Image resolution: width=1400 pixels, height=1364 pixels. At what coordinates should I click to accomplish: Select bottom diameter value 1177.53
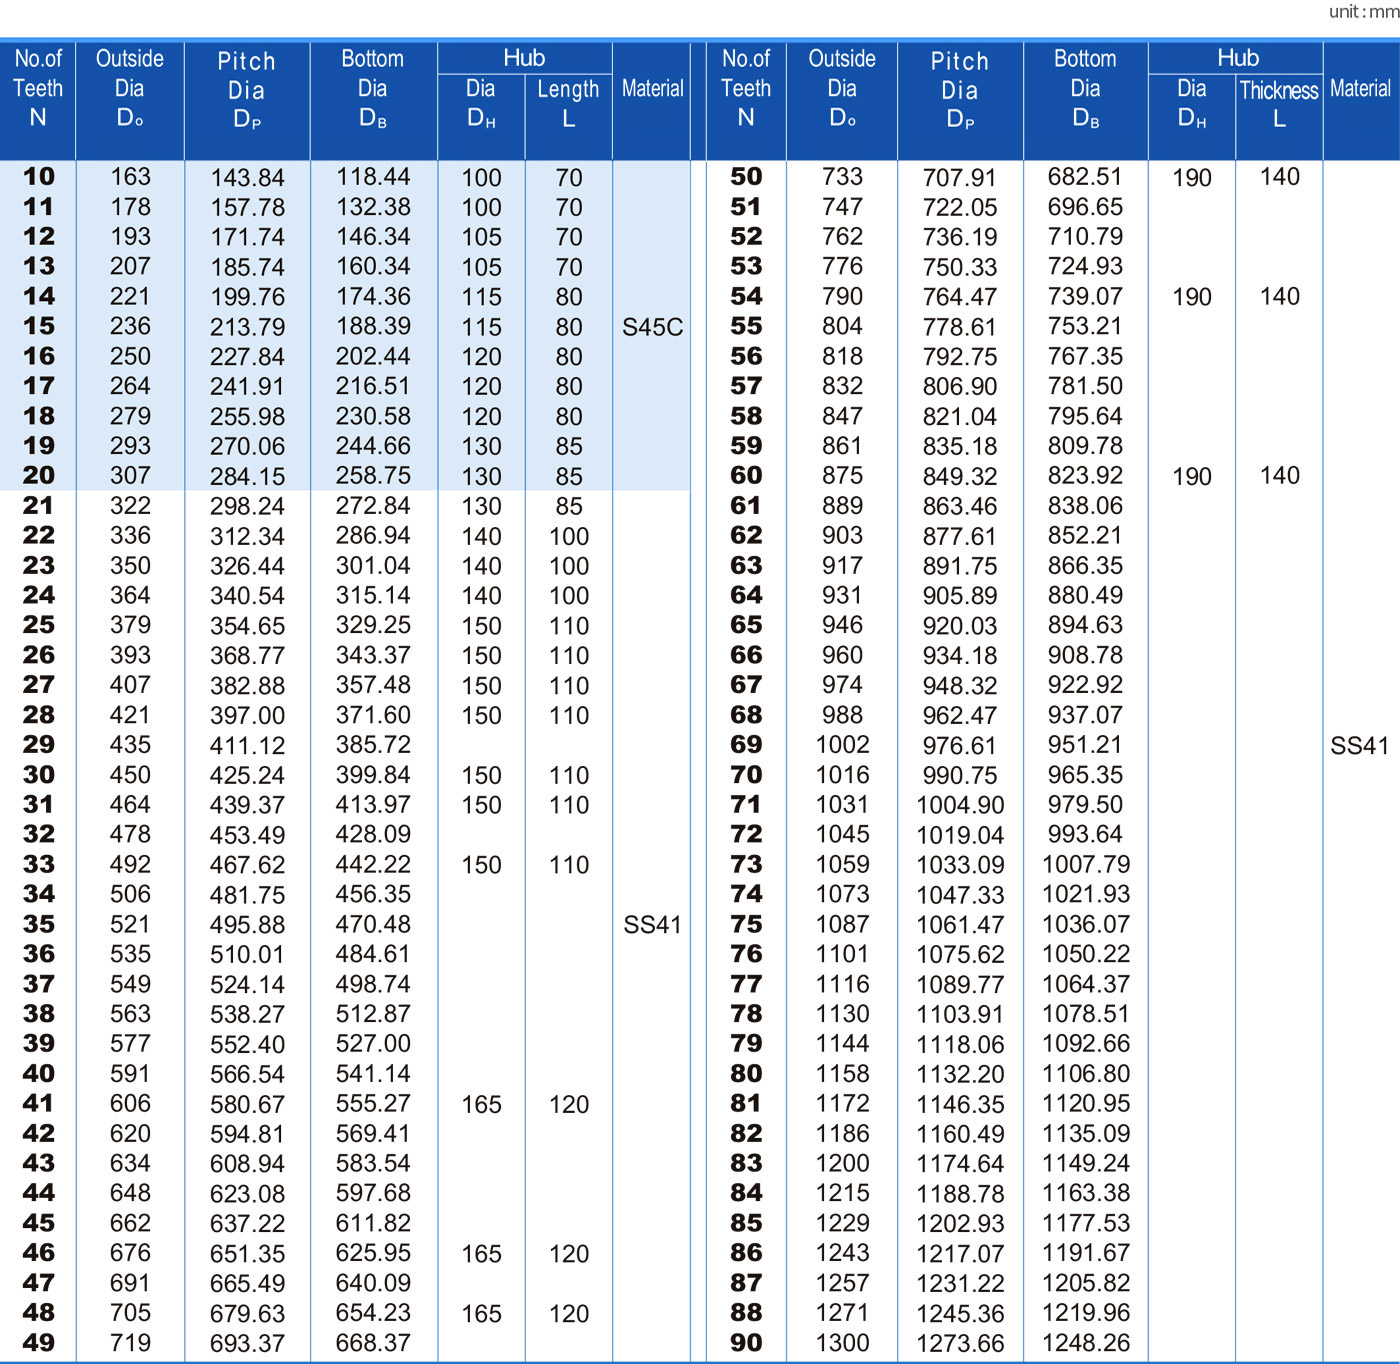click(1086, 1223)
